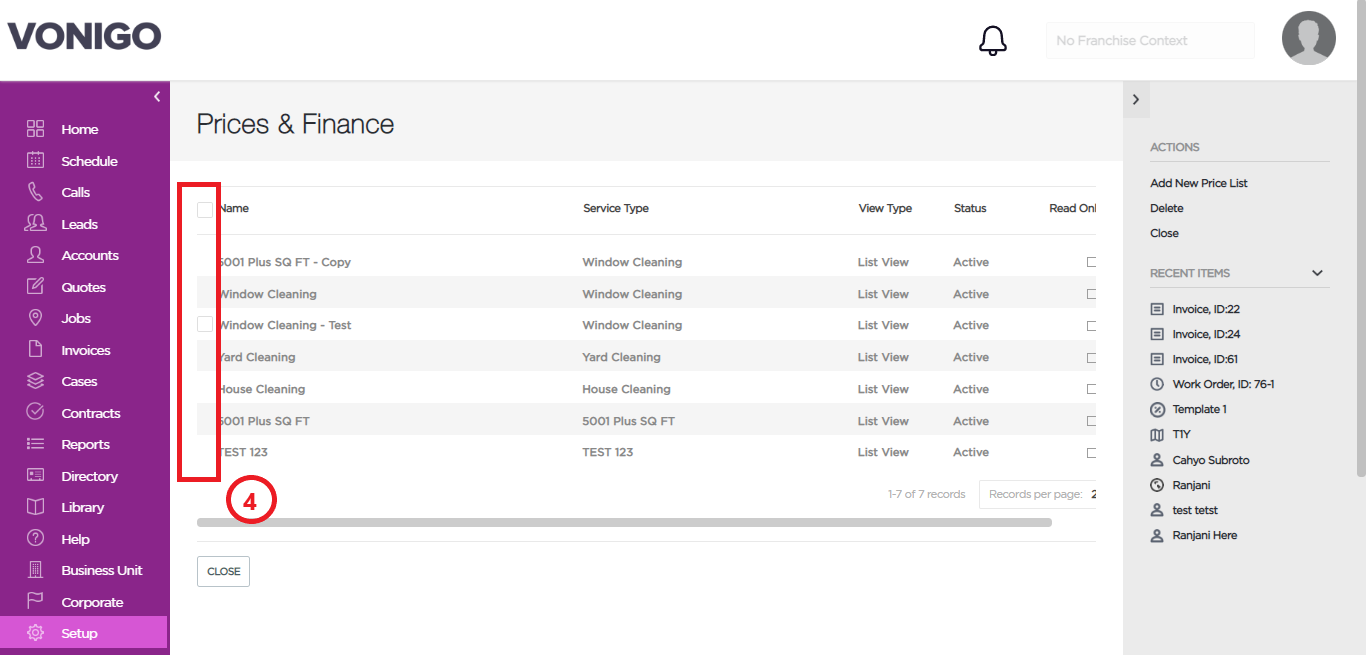Open the Schedule menu item
This screenshot has height=655, width=1366.
pyautogui.click(x=89, y=161)
